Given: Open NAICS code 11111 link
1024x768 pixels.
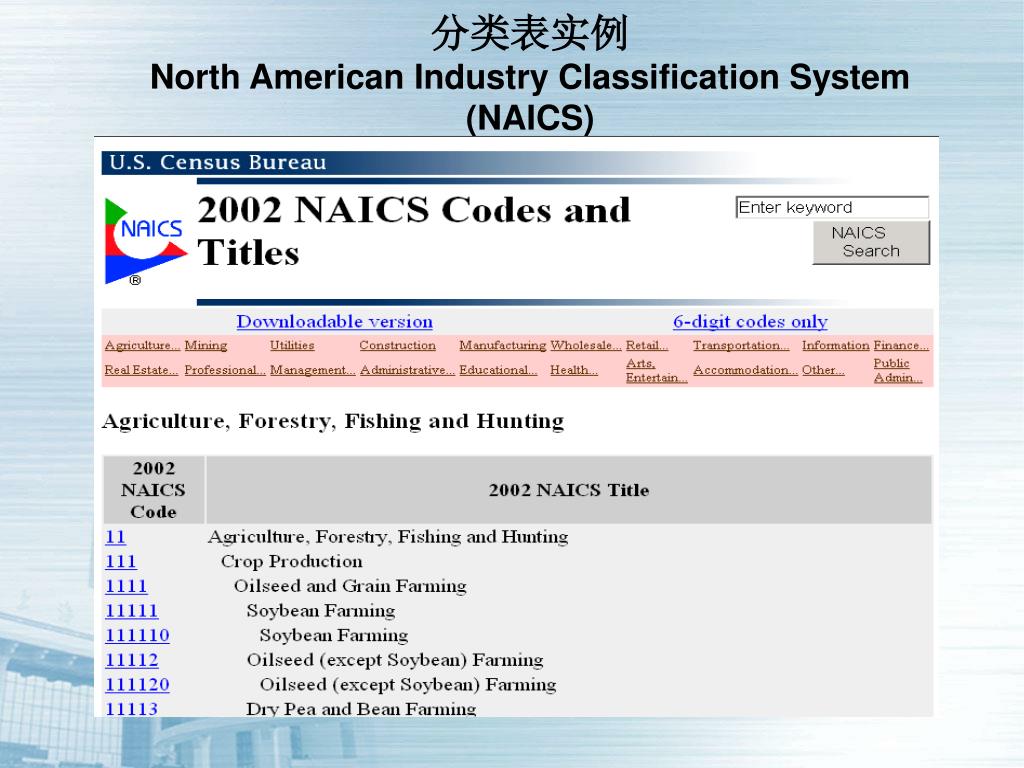Looking at the screenshot, I should [131, 611].
